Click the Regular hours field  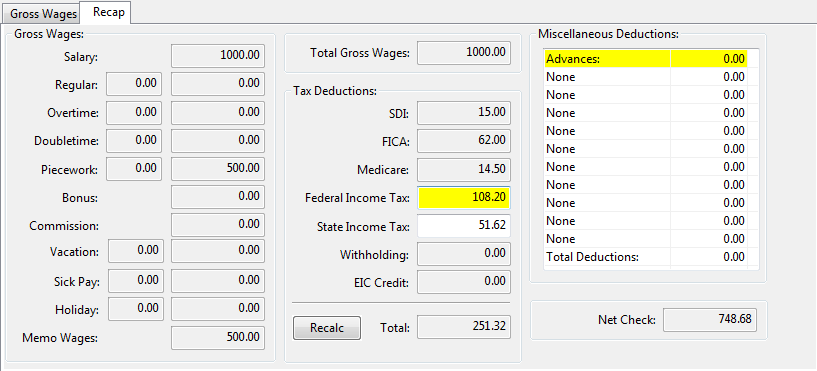coord(134,84)
